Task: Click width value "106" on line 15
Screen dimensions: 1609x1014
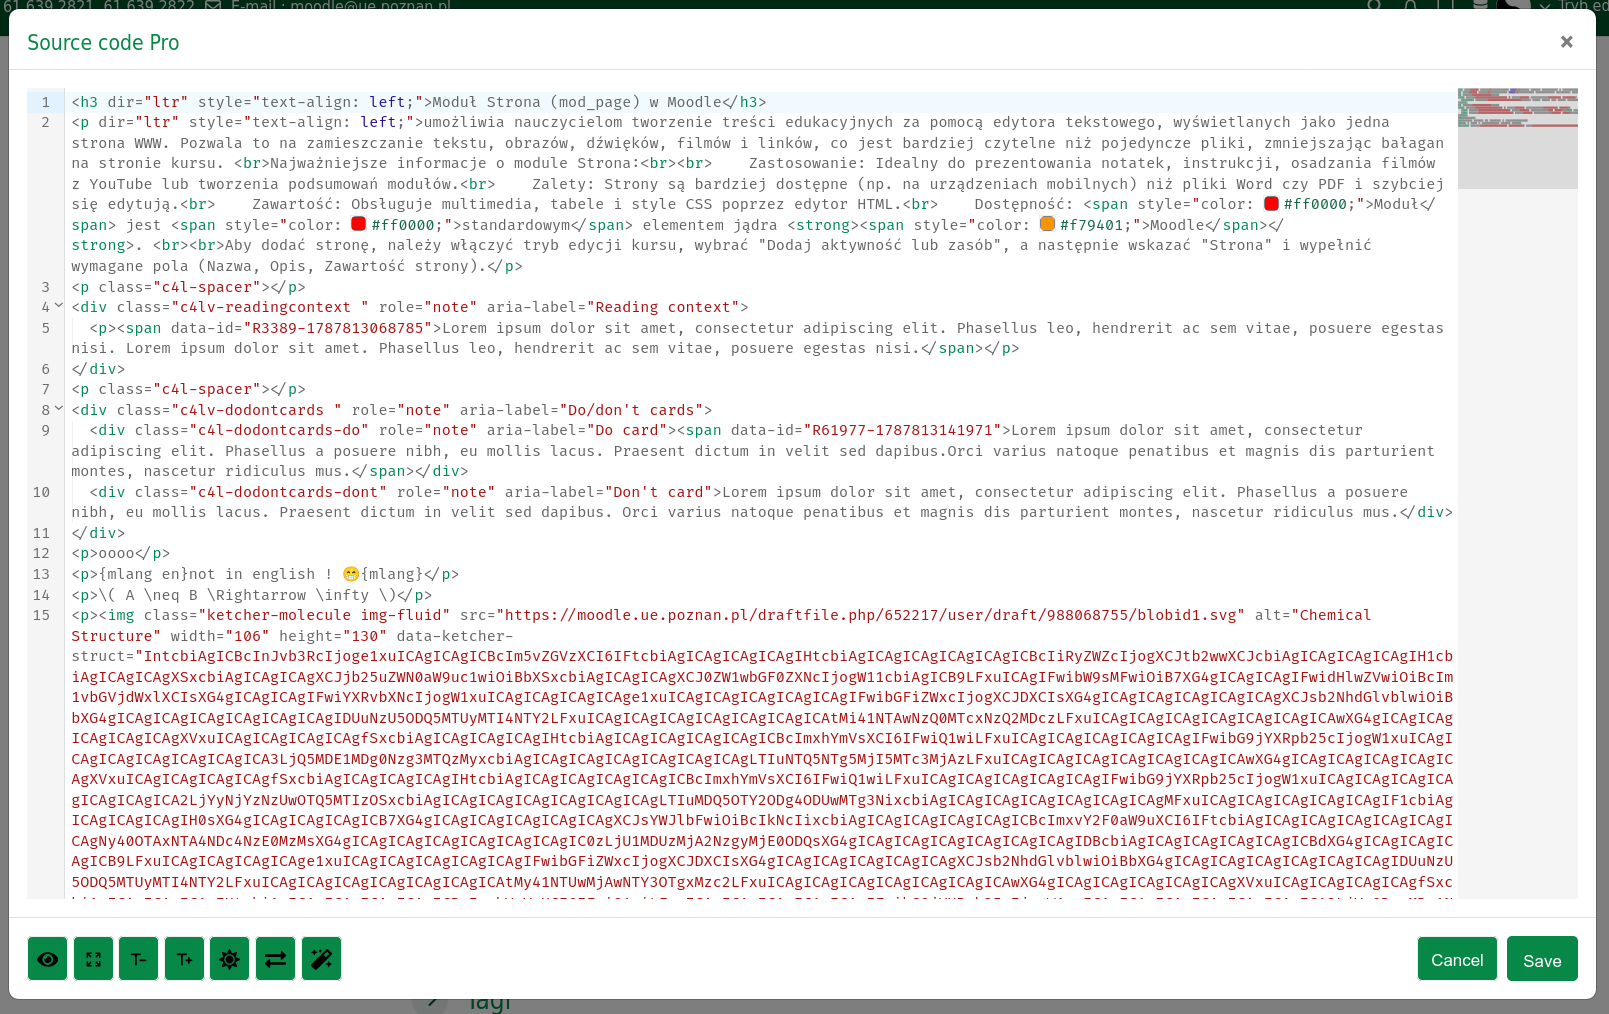Action: tap(248, 636)
